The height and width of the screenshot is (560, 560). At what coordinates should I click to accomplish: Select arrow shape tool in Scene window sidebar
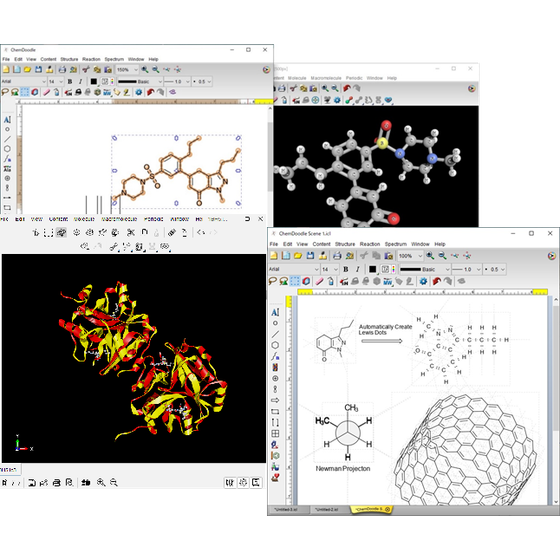(275, 400)
